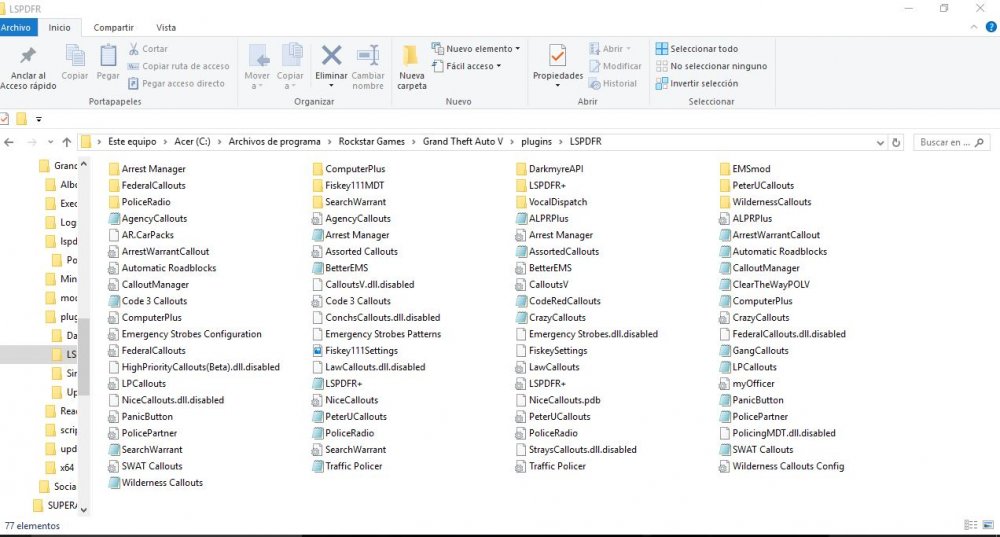Open recent locations dropdown arrow
The image size is (1000, 537).
coord(50,142)
